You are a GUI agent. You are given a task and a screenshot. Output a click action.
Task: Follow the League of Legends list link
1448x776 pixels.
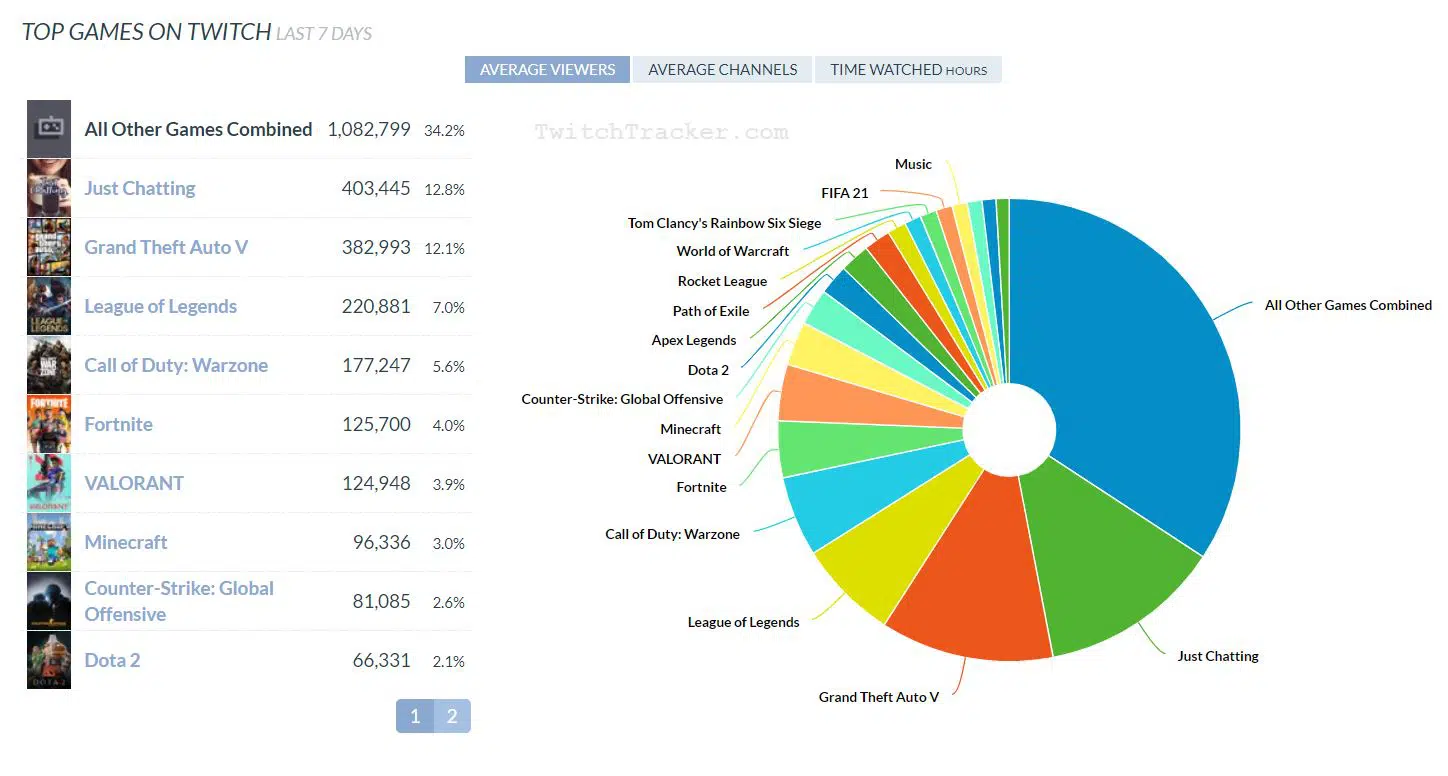coord(161,307)
